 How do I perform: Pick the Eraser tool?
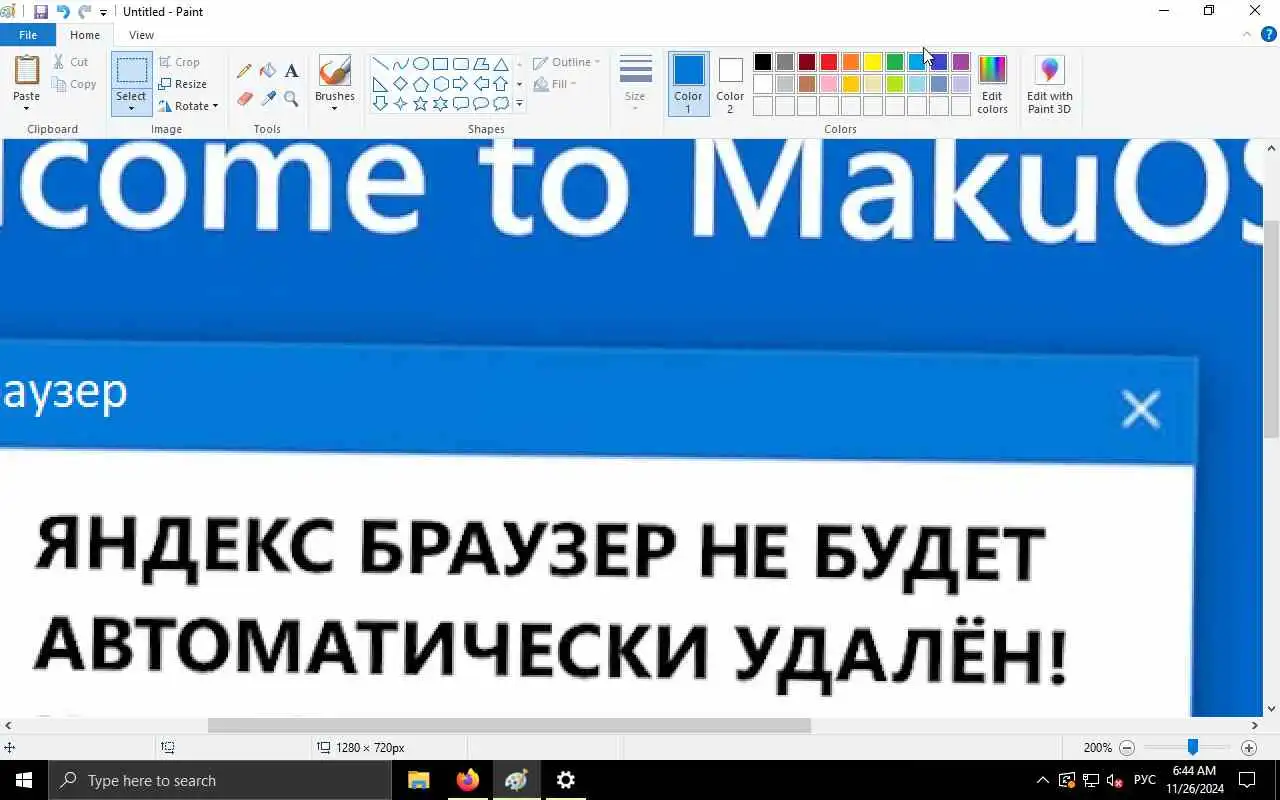244,99
